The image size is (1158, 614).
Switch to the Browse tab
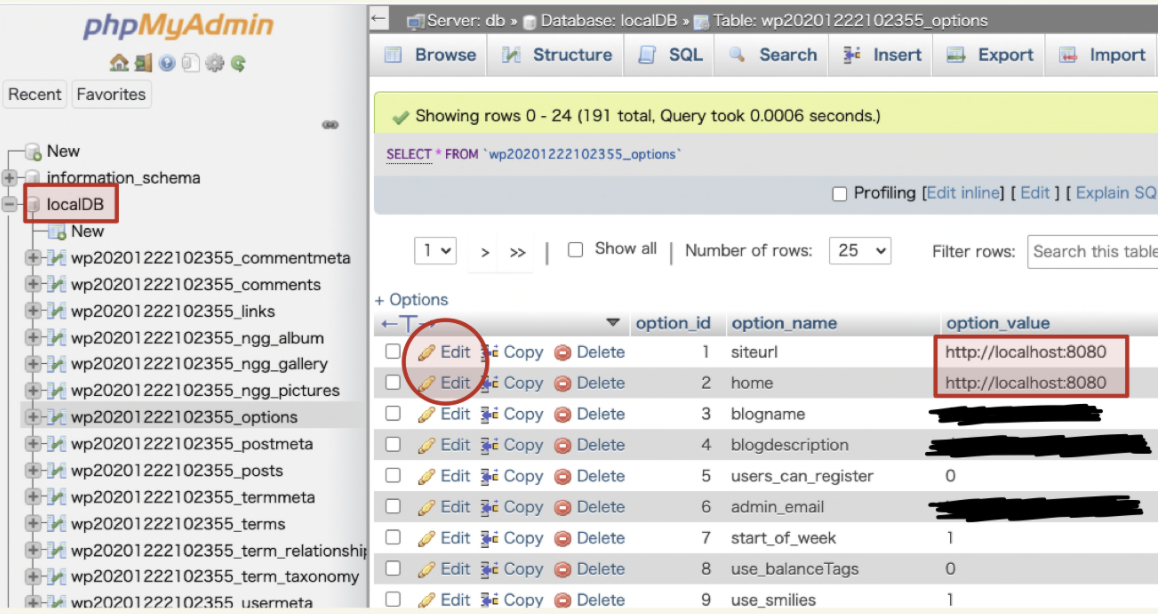coord(430,55)
